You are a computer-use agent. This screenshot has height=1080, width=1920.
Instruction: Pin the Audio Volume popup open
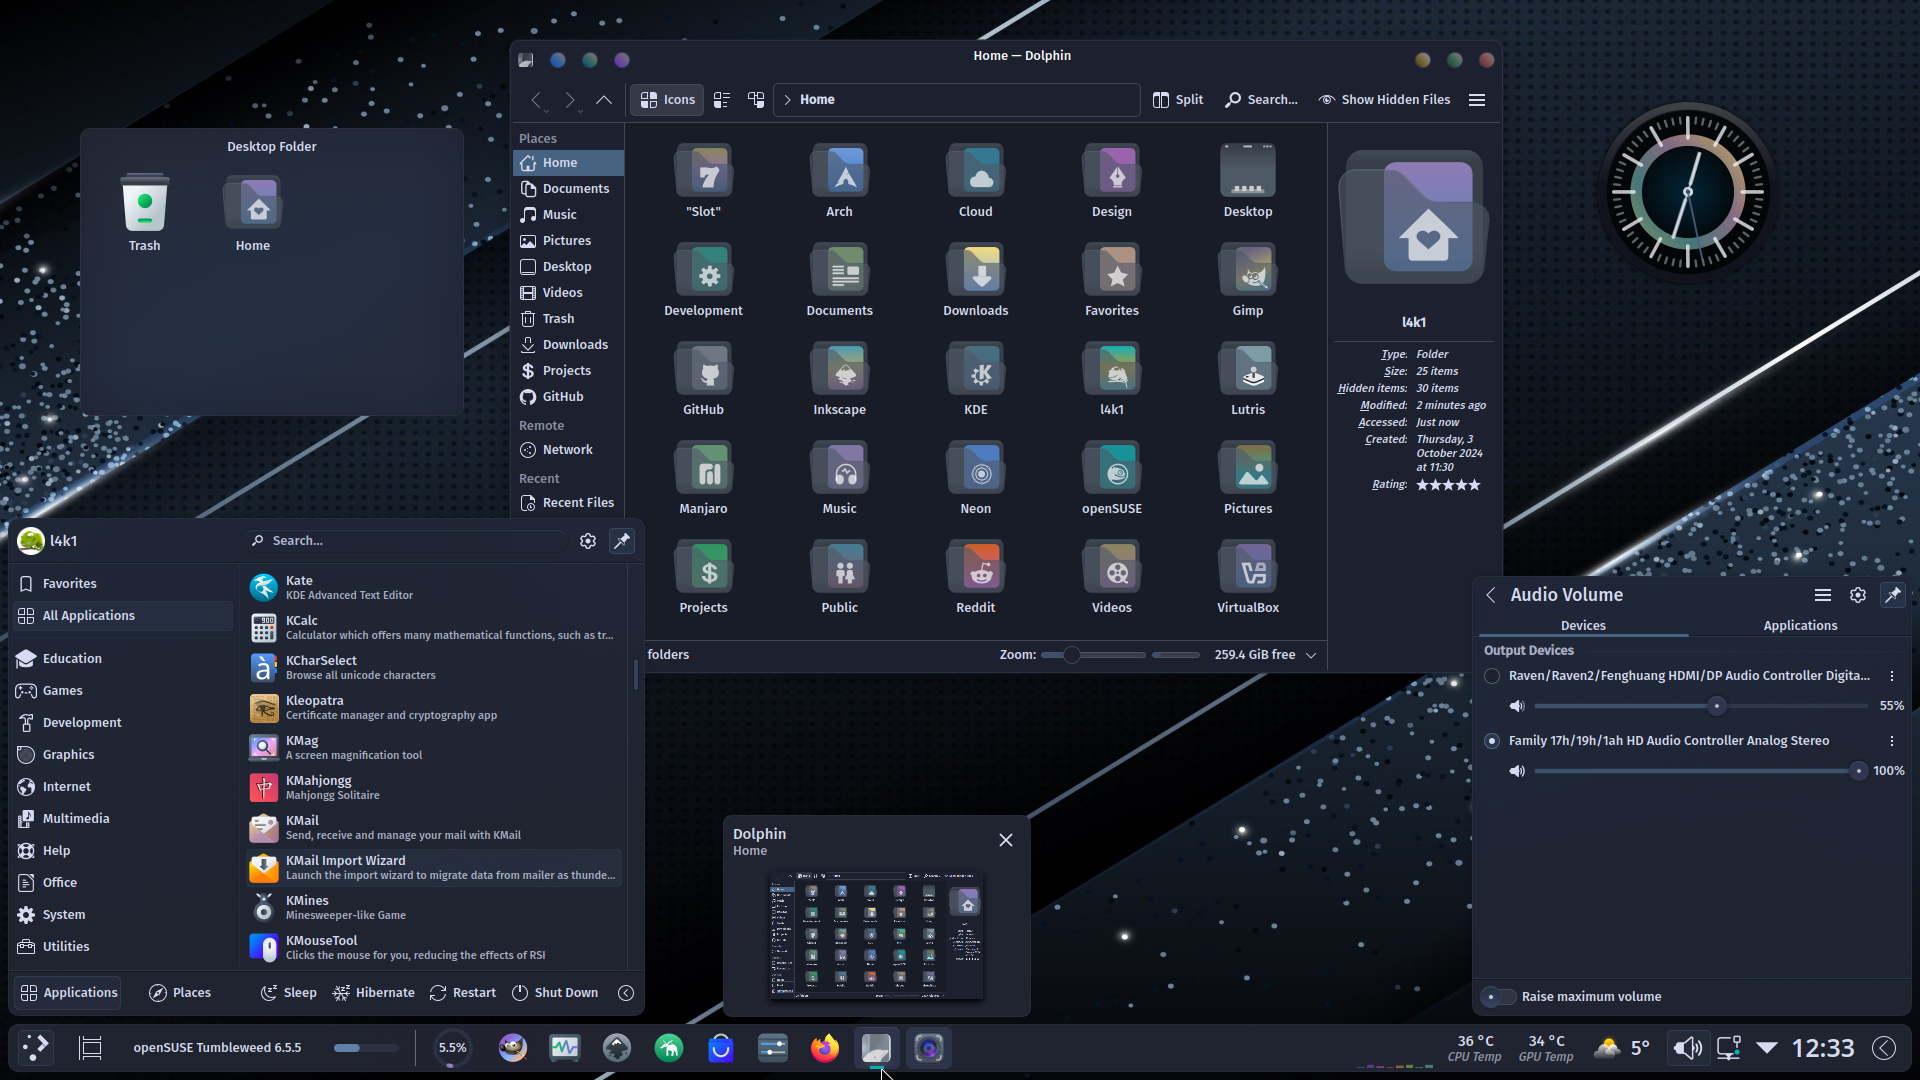pyautogui.click(x=1893, y=595)
